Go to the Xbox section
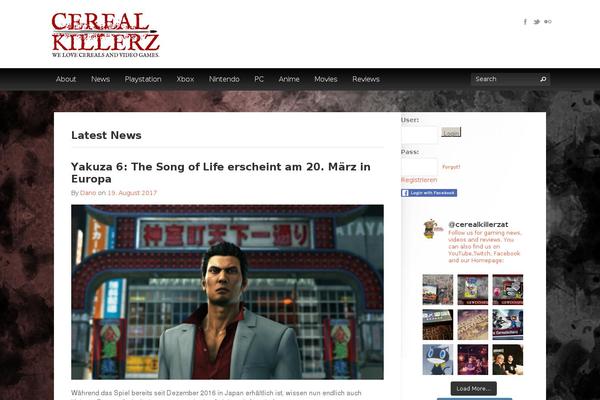Viewport: 600px width, 400px height. 185,79
